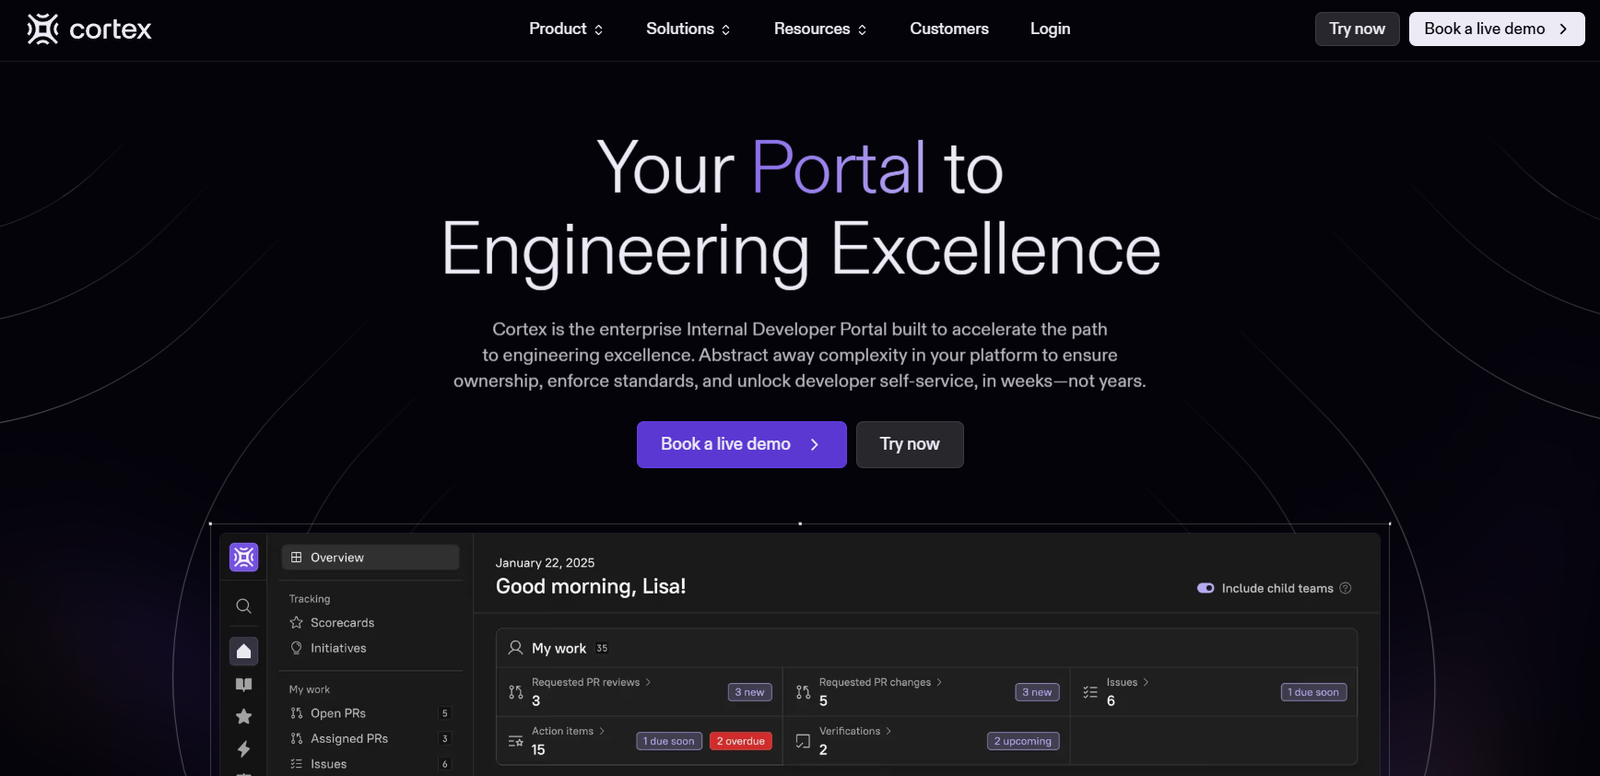Click the purple Book a live demo button
The width and height of the screenshot is (1600, 776).
point(741,444)
